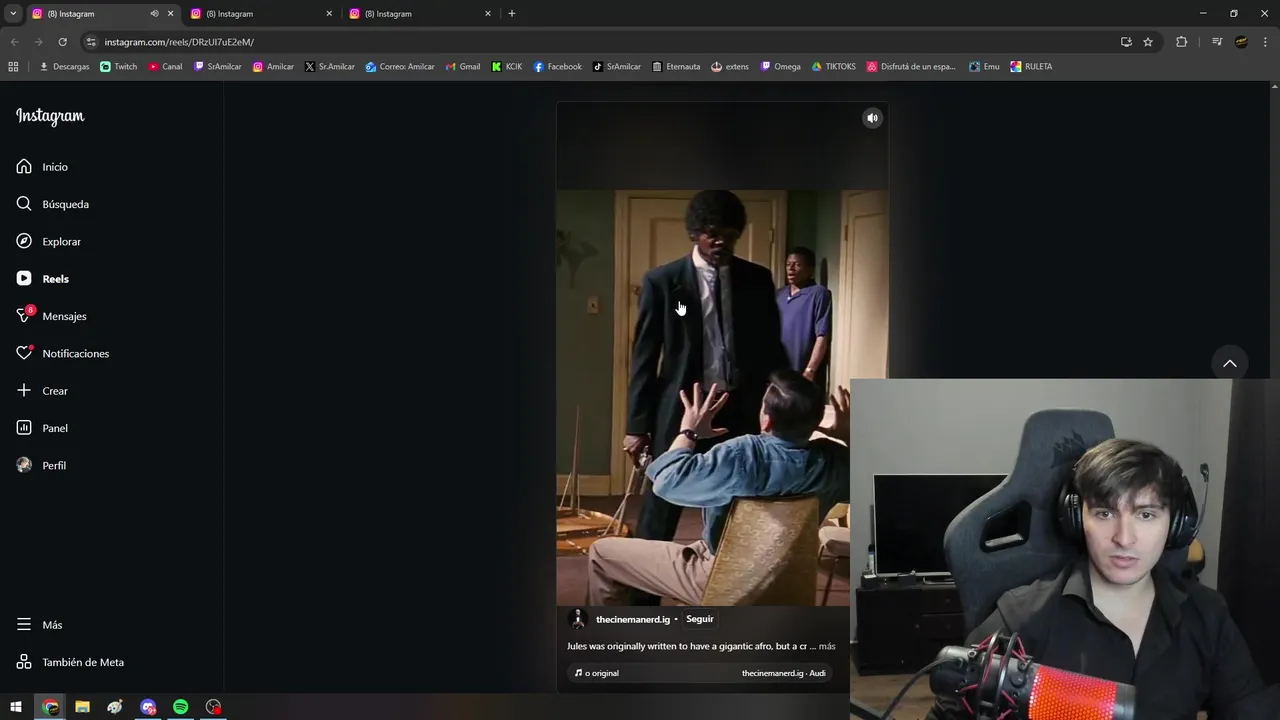Screen dimensions: 1280x720
Task: Open the Facebook bookmark
Action: [x=557, y=67]
